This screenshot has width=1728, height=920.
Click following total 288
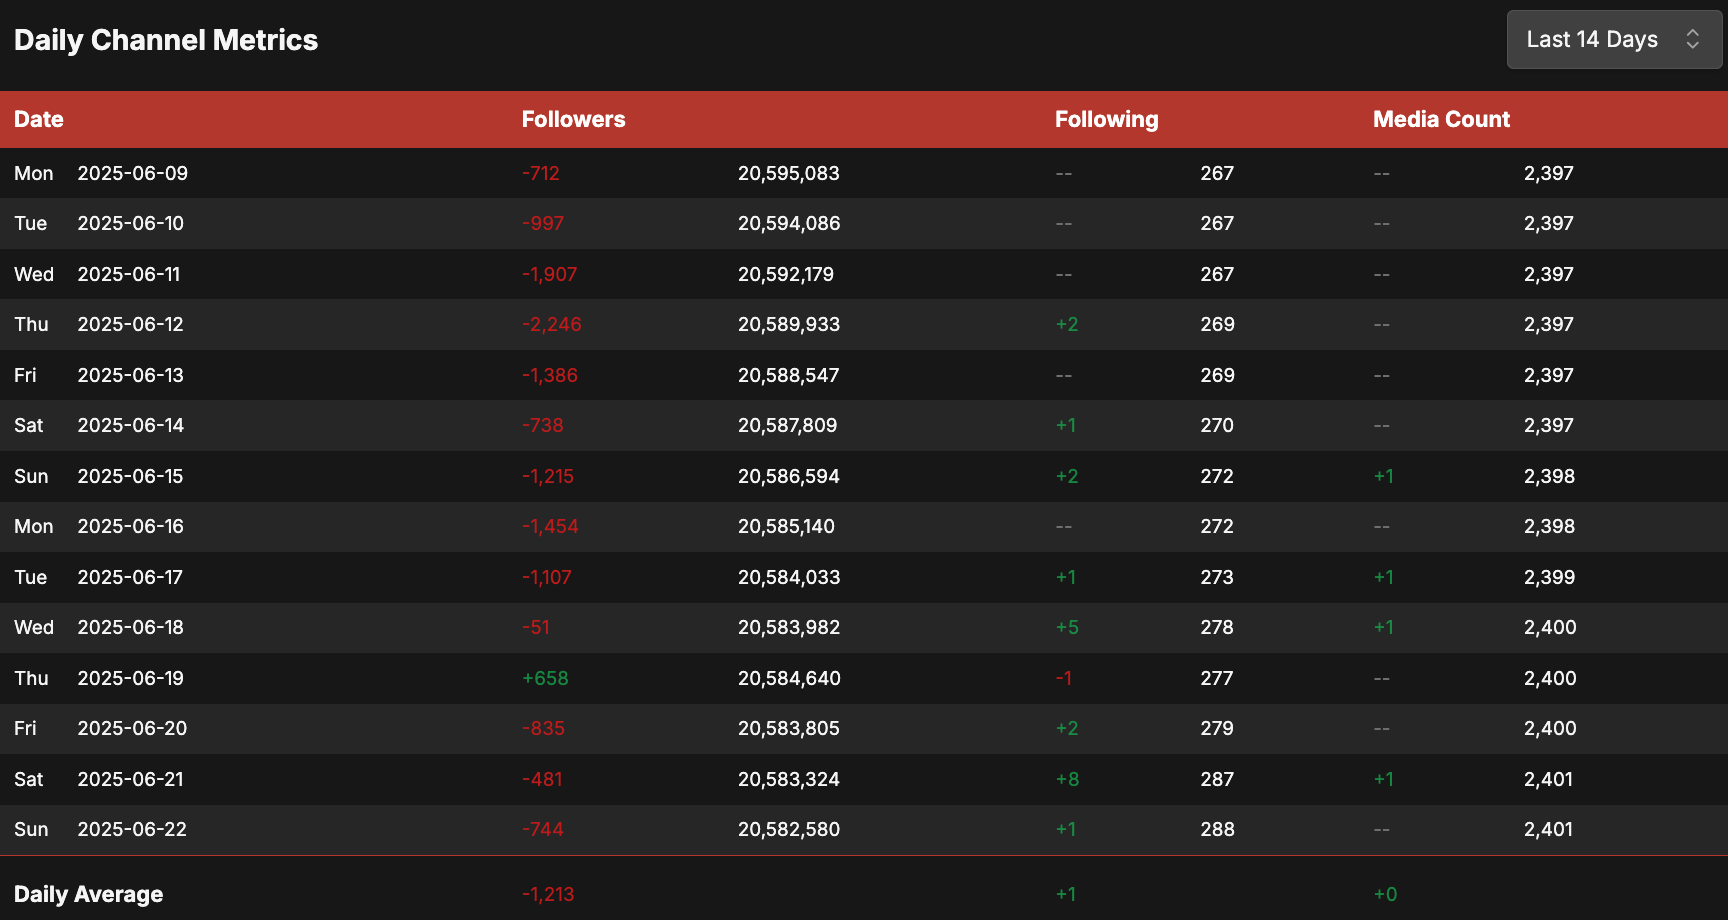[x=1217, y=830]
